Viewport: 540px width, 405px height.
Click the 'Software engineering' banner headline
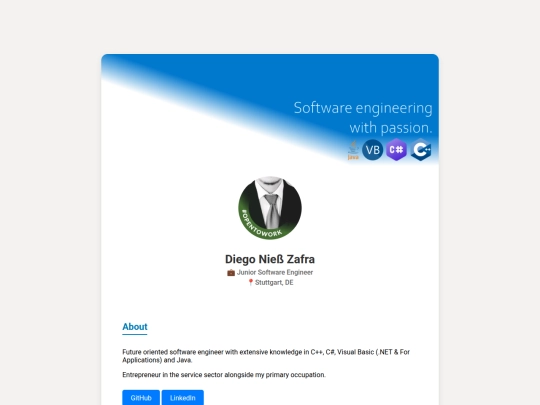click(x=363, y=108)
